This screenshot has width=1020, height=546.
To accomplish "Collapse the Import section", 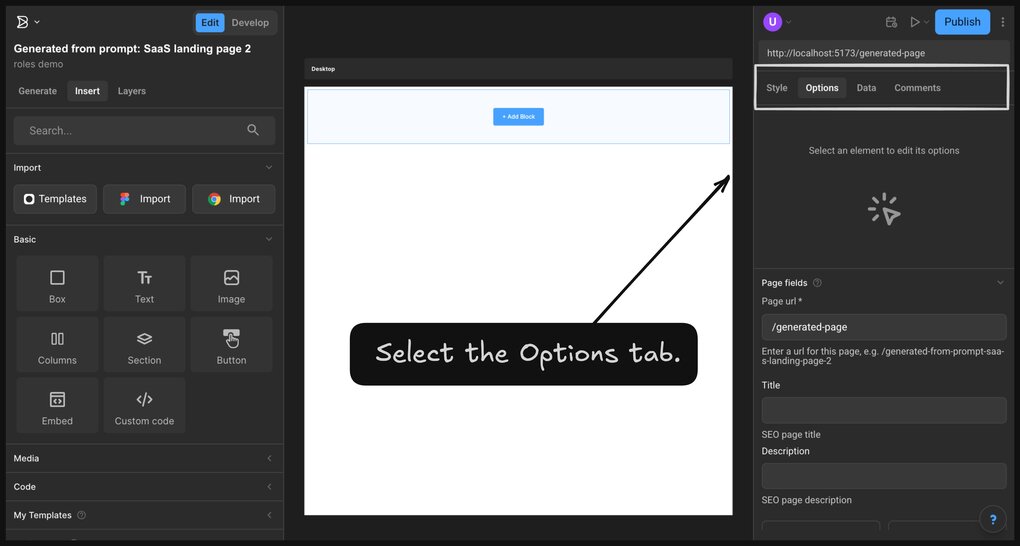I will click(x=269, y=167).
